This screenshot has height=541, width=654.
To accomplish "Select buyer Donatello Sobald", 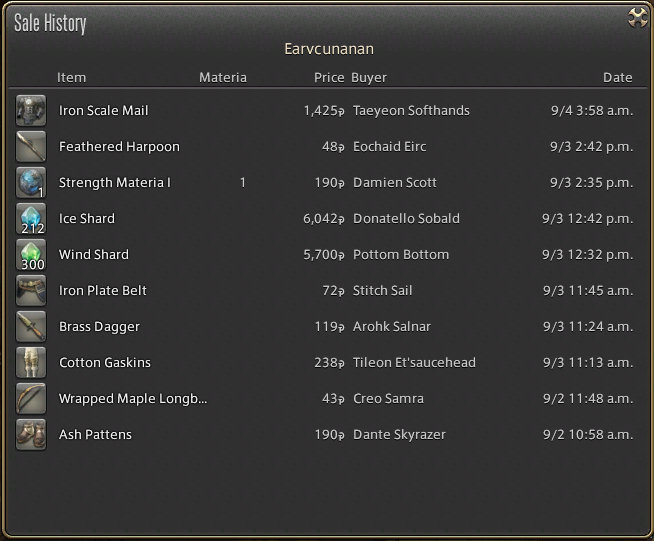I will (406, 219).
